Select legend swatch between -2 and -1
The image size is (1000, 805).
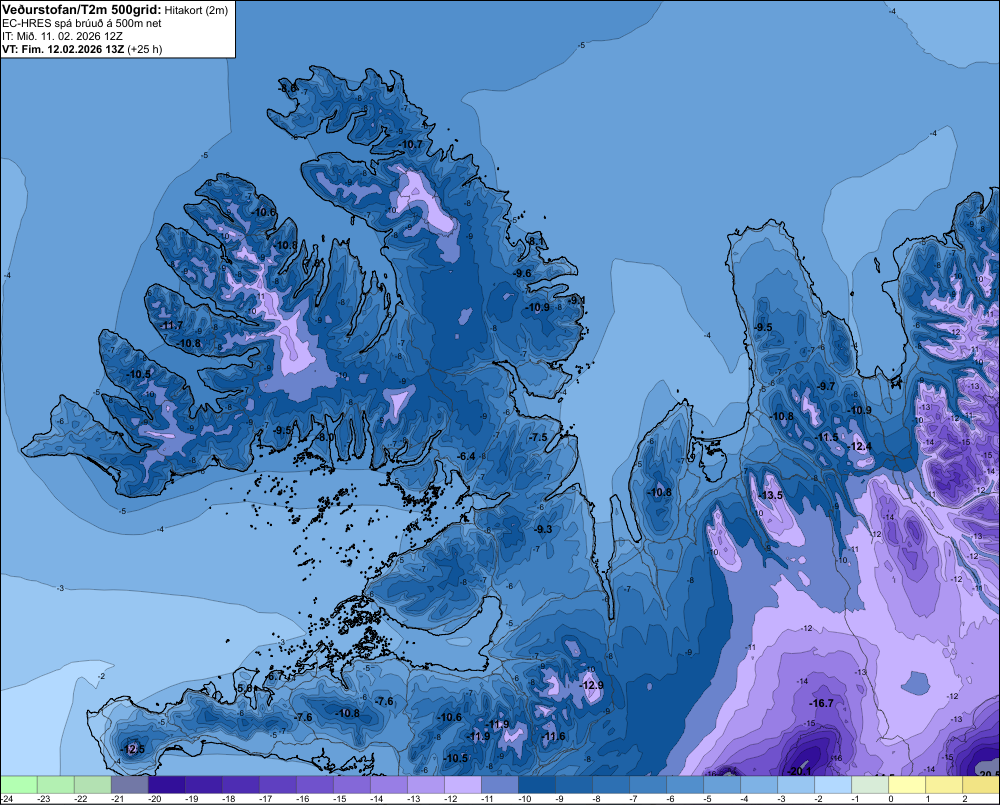click(x=832, y=785)
